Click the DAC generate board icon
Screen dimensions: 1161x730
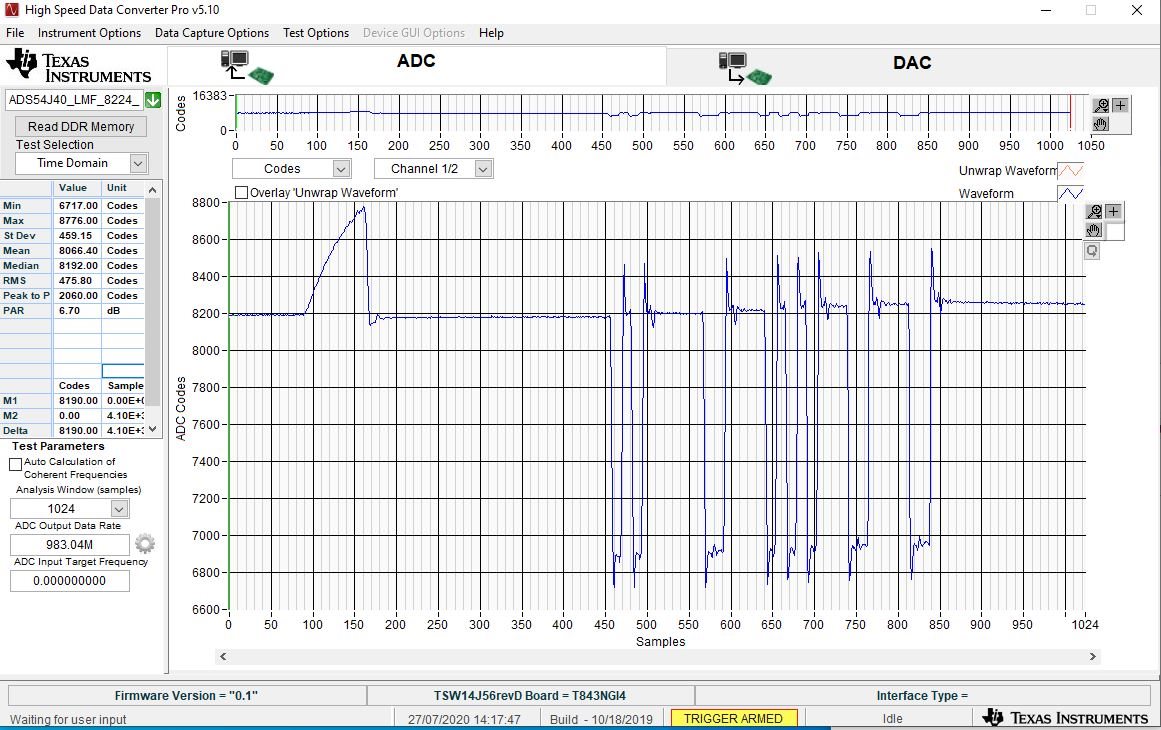click(x=745, y=68)
